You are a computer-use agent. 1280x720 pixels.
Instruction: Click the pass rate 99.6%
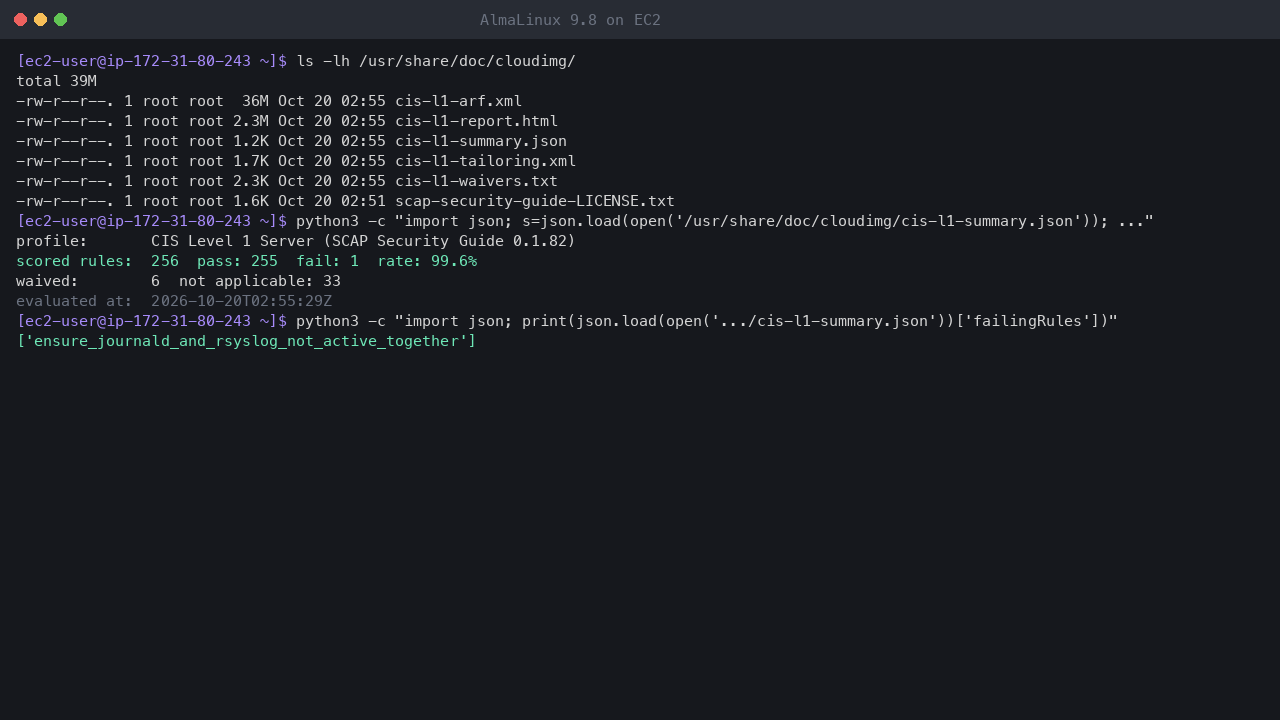(x=454, y=261)
